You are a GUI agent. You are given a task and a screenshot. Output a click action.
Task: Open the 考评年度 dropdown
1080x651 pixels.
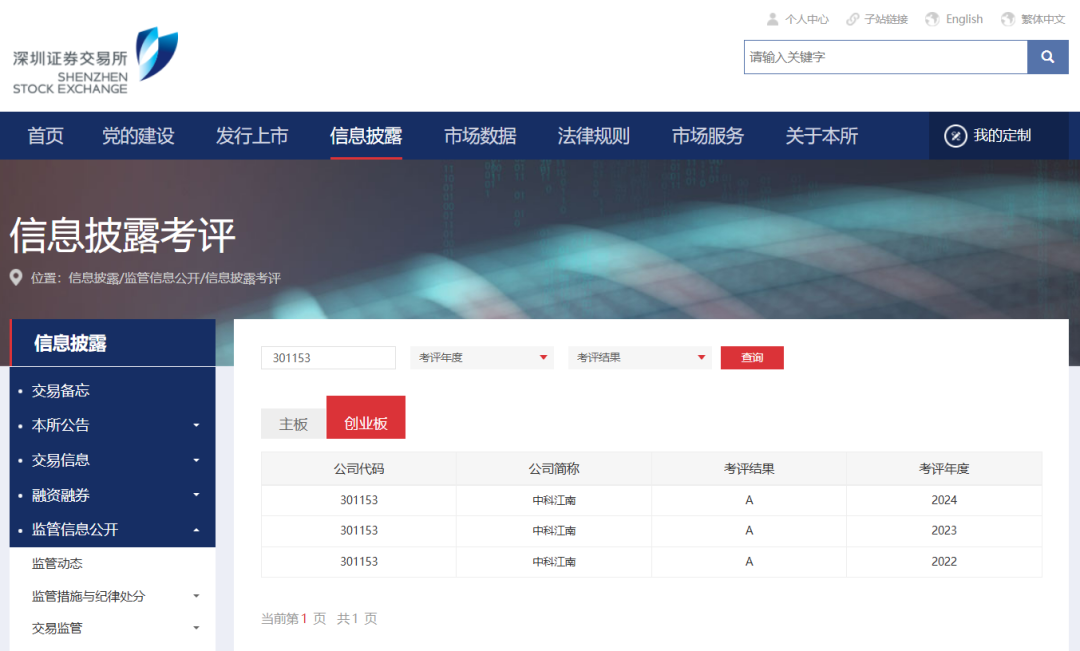click(x=482, y=358)
